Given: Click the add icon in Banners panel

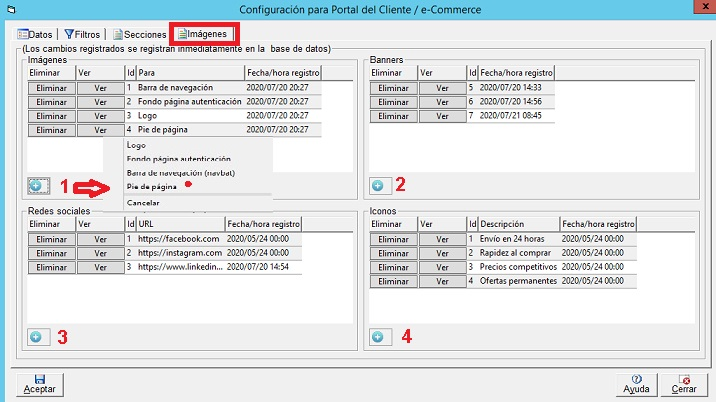Looking at the screenshot, I should (380, 185).
